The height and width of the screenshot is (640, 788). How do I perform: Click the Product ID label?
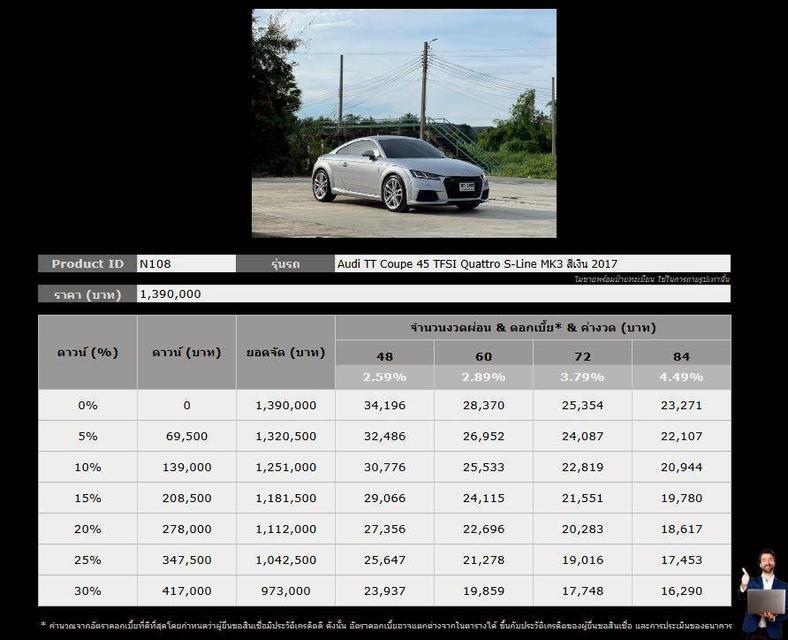pyautogui.click(x=87, y=264)
